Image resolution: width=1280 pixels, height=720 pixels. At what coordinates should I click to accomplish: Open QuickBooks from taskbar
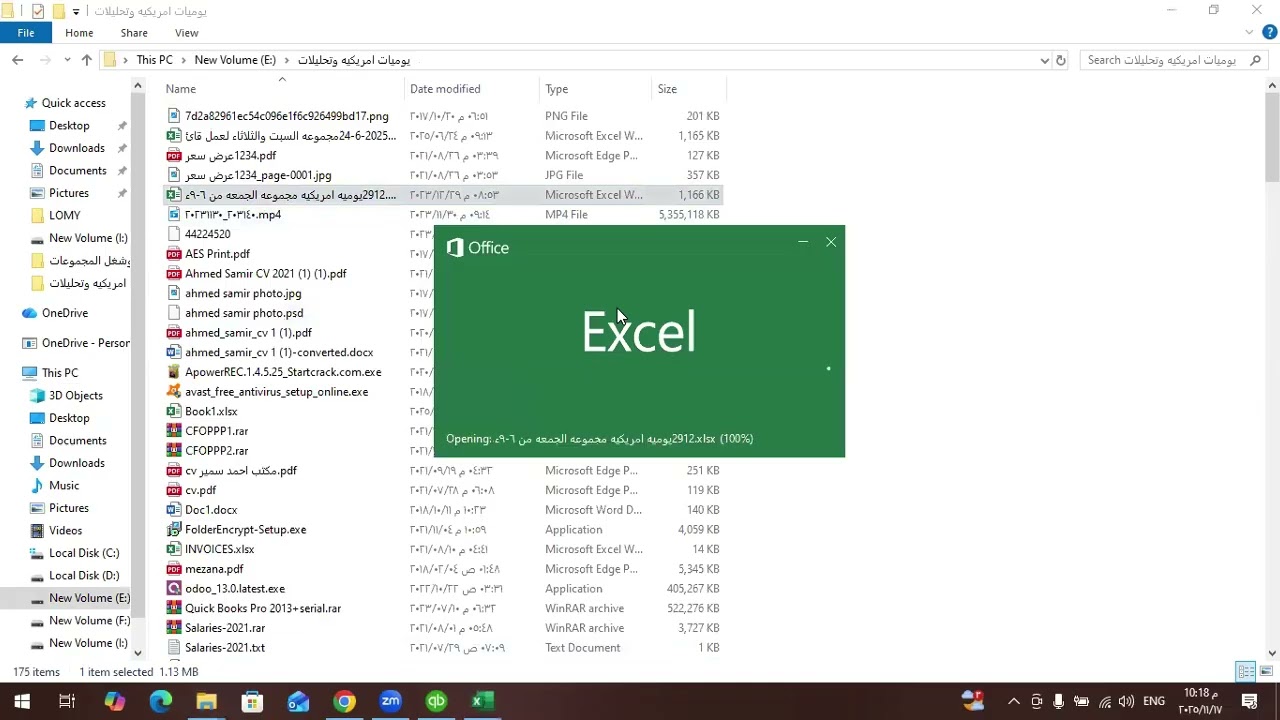[436, 701]
